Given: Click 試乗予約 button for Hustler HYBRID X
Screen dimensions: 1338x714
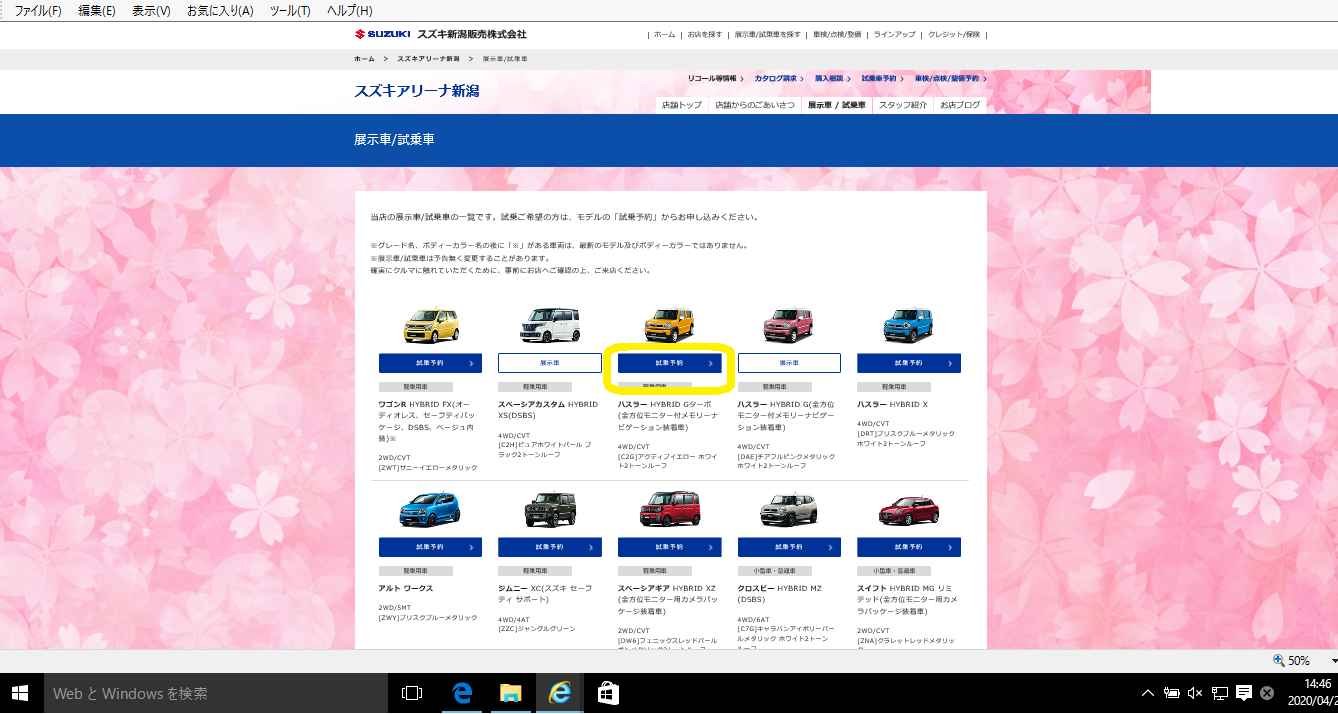Looking at the screenshot, I should pyautogui.click(x=908, y=363).
